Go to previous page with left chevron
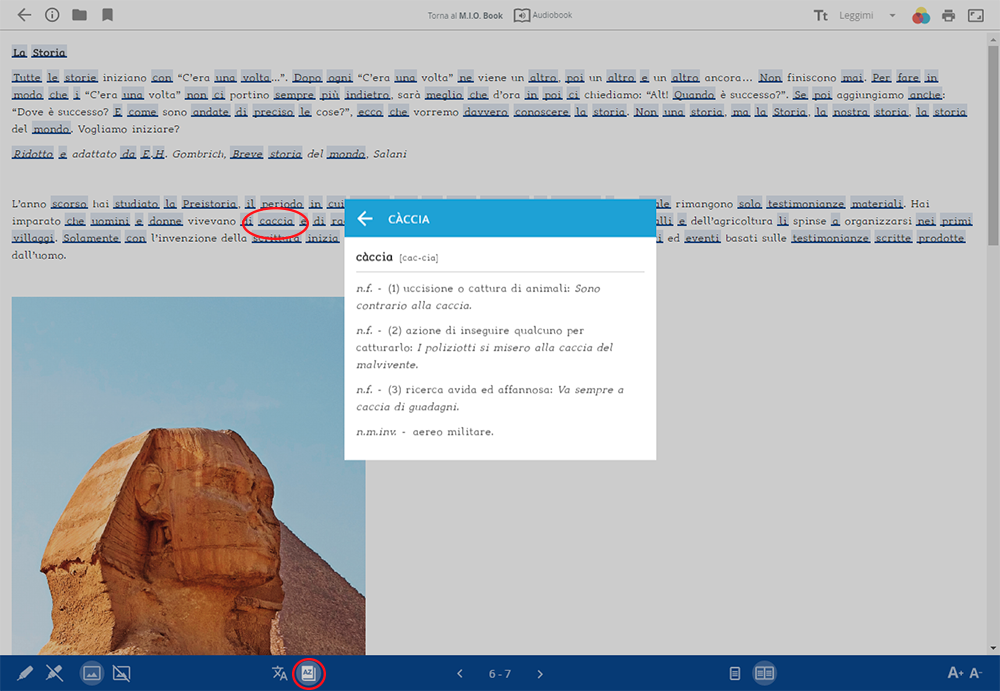 point(460,674)
